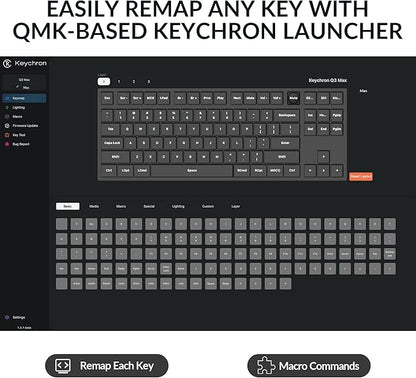
Task: Select the Mute knob key
Action: tap(293, 98)
